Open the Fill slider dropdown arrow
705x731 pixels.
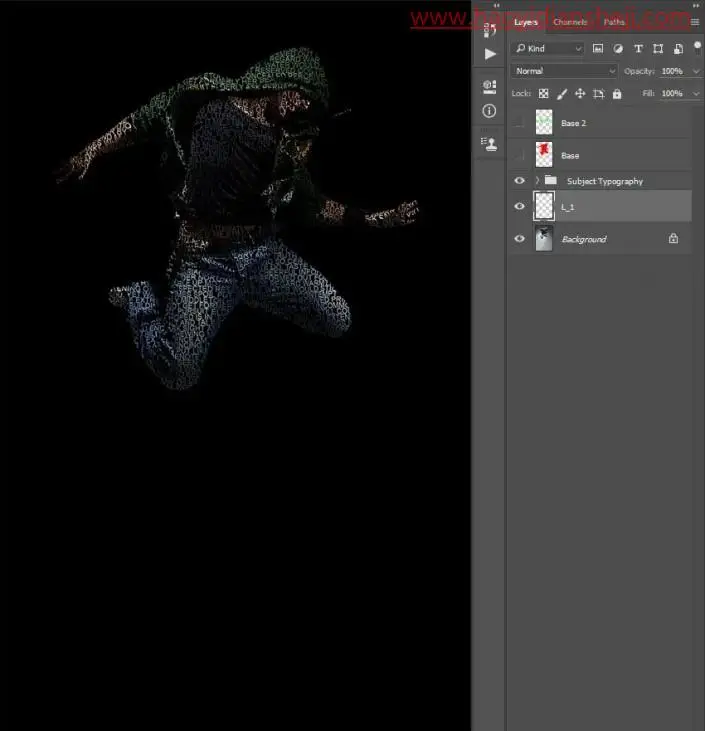point(696,94)
